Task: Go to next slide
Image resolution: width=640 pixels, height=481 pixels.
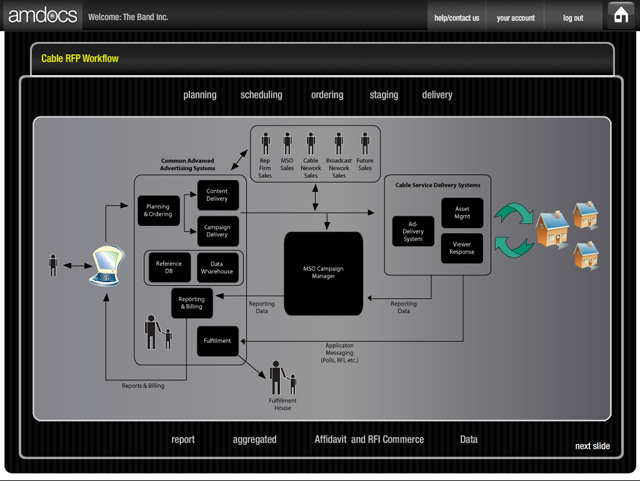Action: pyautogui.click(x=592, y=446)
